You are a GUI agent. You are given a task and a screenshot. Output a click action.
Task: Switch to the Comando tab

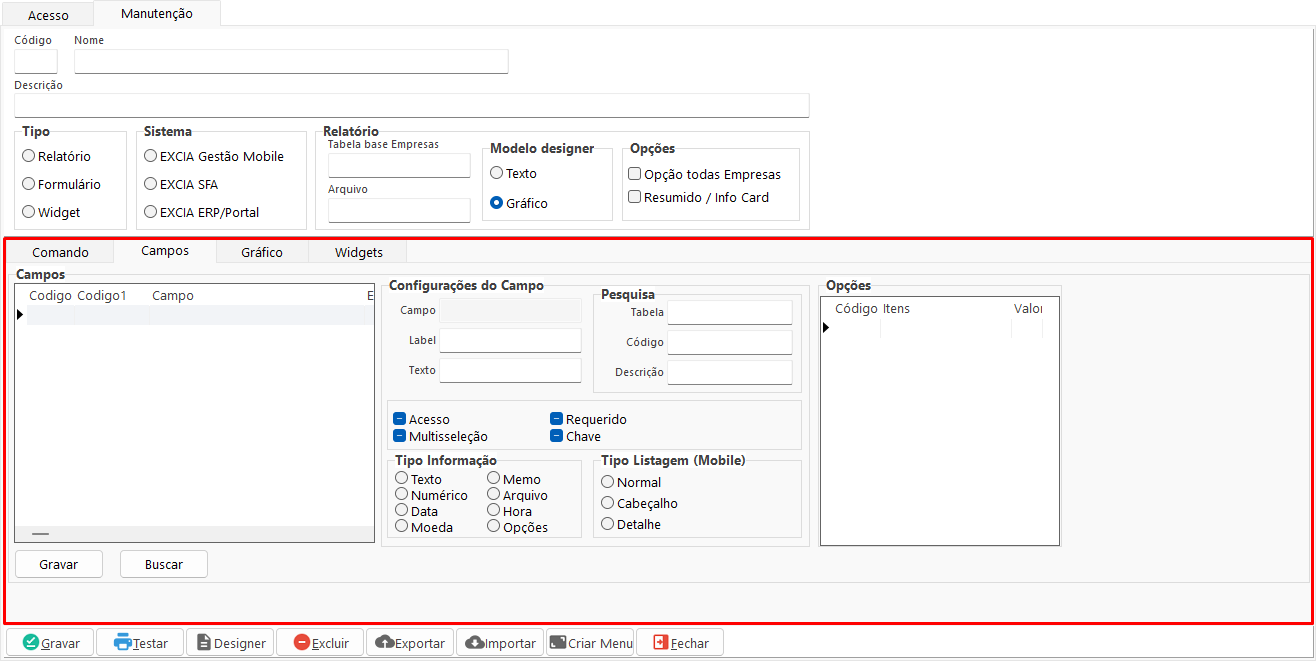(60, 252)
